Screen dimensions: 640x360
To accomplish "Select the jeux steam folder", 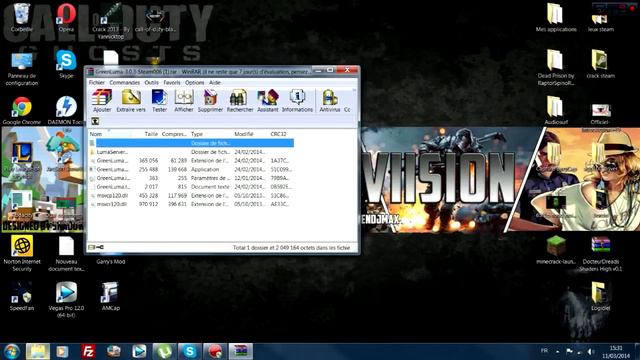I will click(x=600, y=20).
